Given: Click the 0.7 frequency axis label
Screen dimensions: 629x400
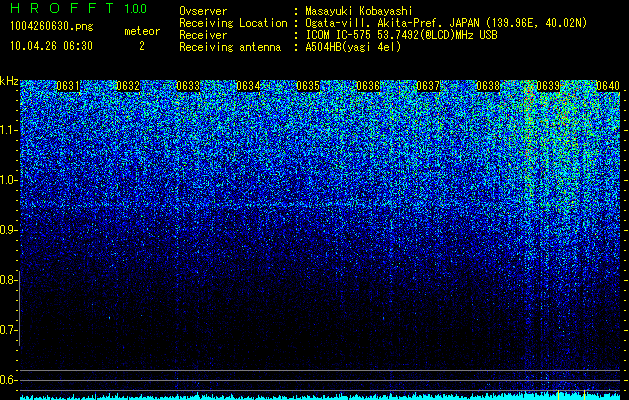Looking at the screenshot, I should tap(8, 330).
